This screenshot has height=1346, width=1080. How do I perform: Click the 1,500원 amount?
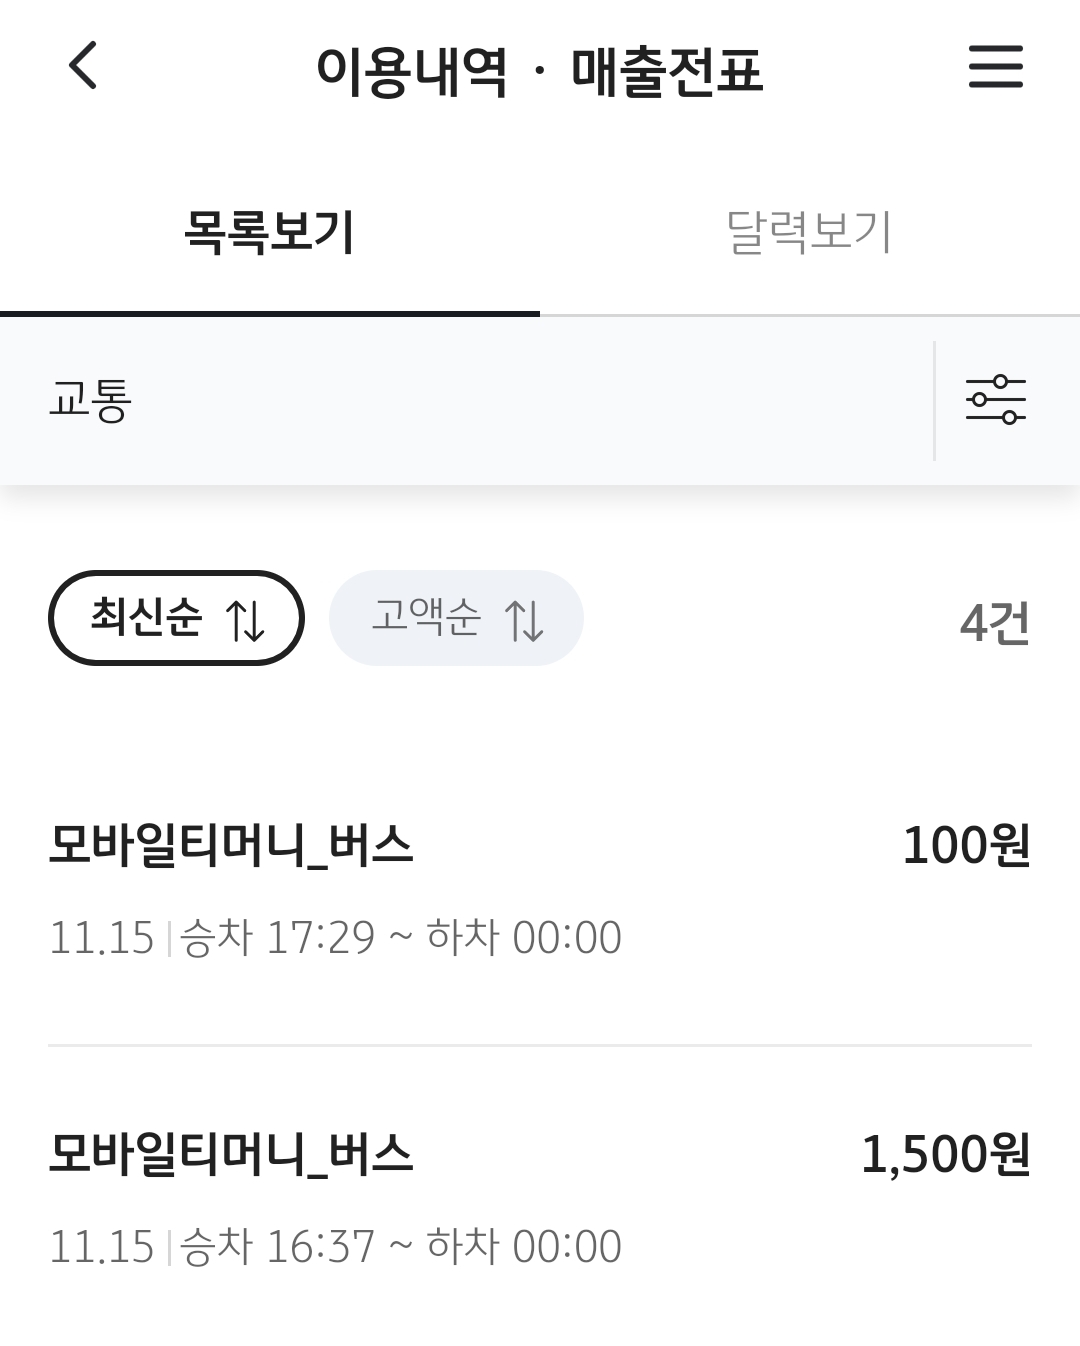coord(945,1155)
